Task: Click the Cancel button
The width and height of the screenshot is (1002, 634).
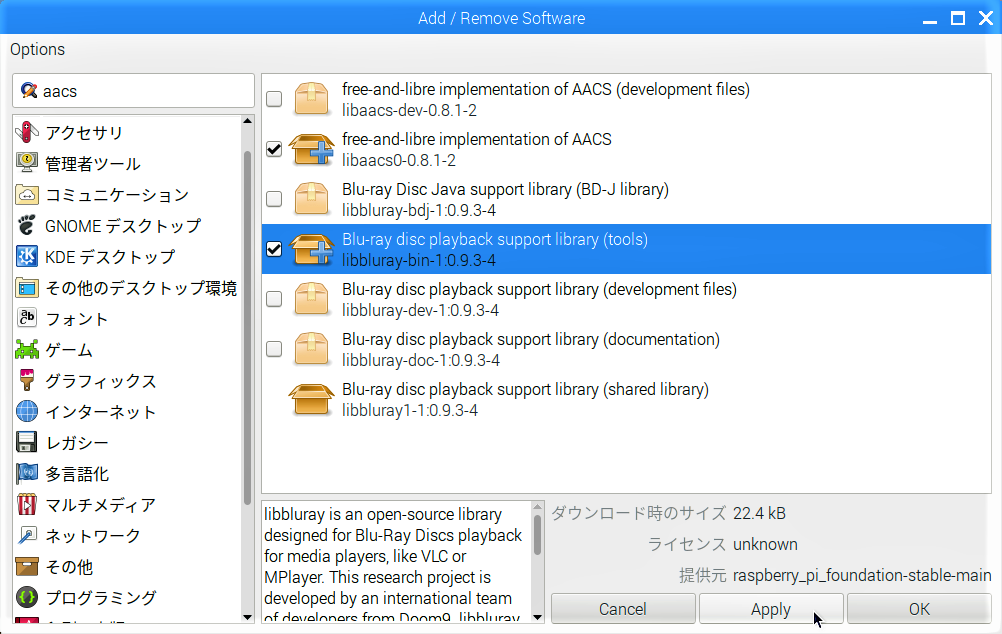Action: coord(622,609)
